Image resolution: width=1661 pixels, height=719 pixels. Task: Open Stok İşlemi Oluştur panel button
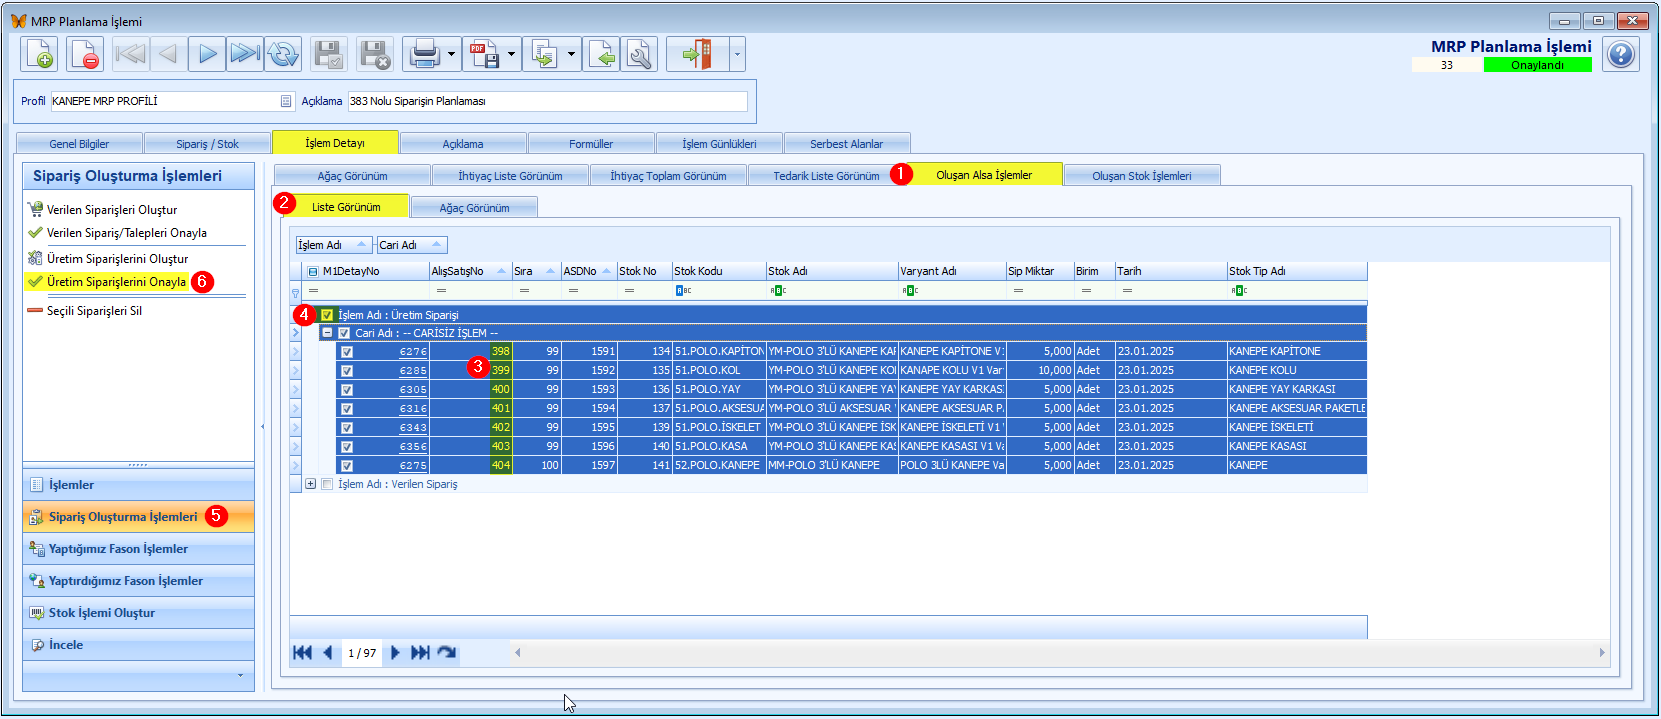click(x=138, y=613)
